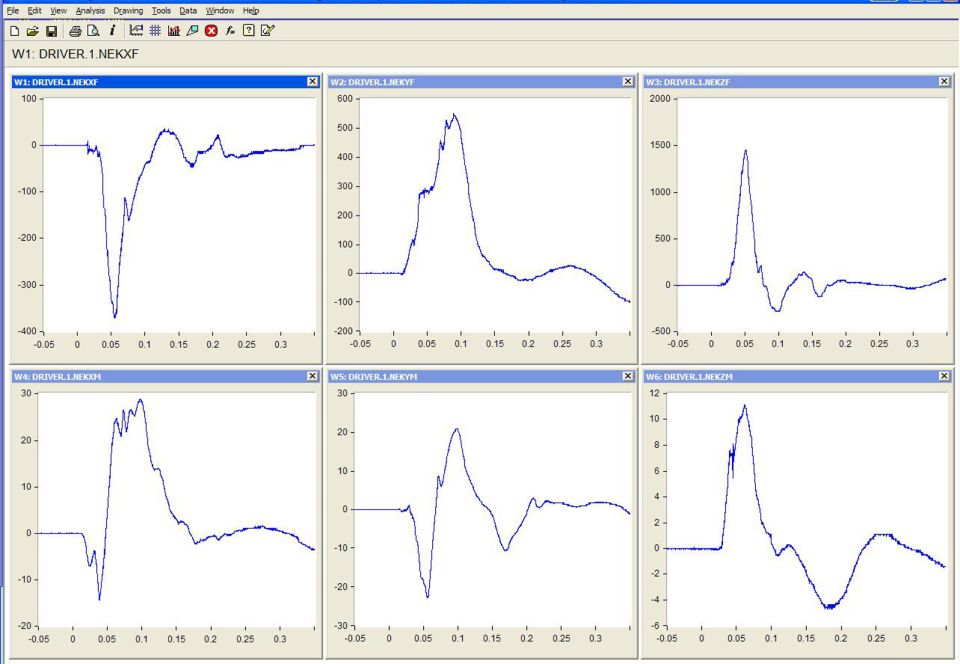Open help with the question mark icon
Screen dimensions: 960x664
point(249,31)
